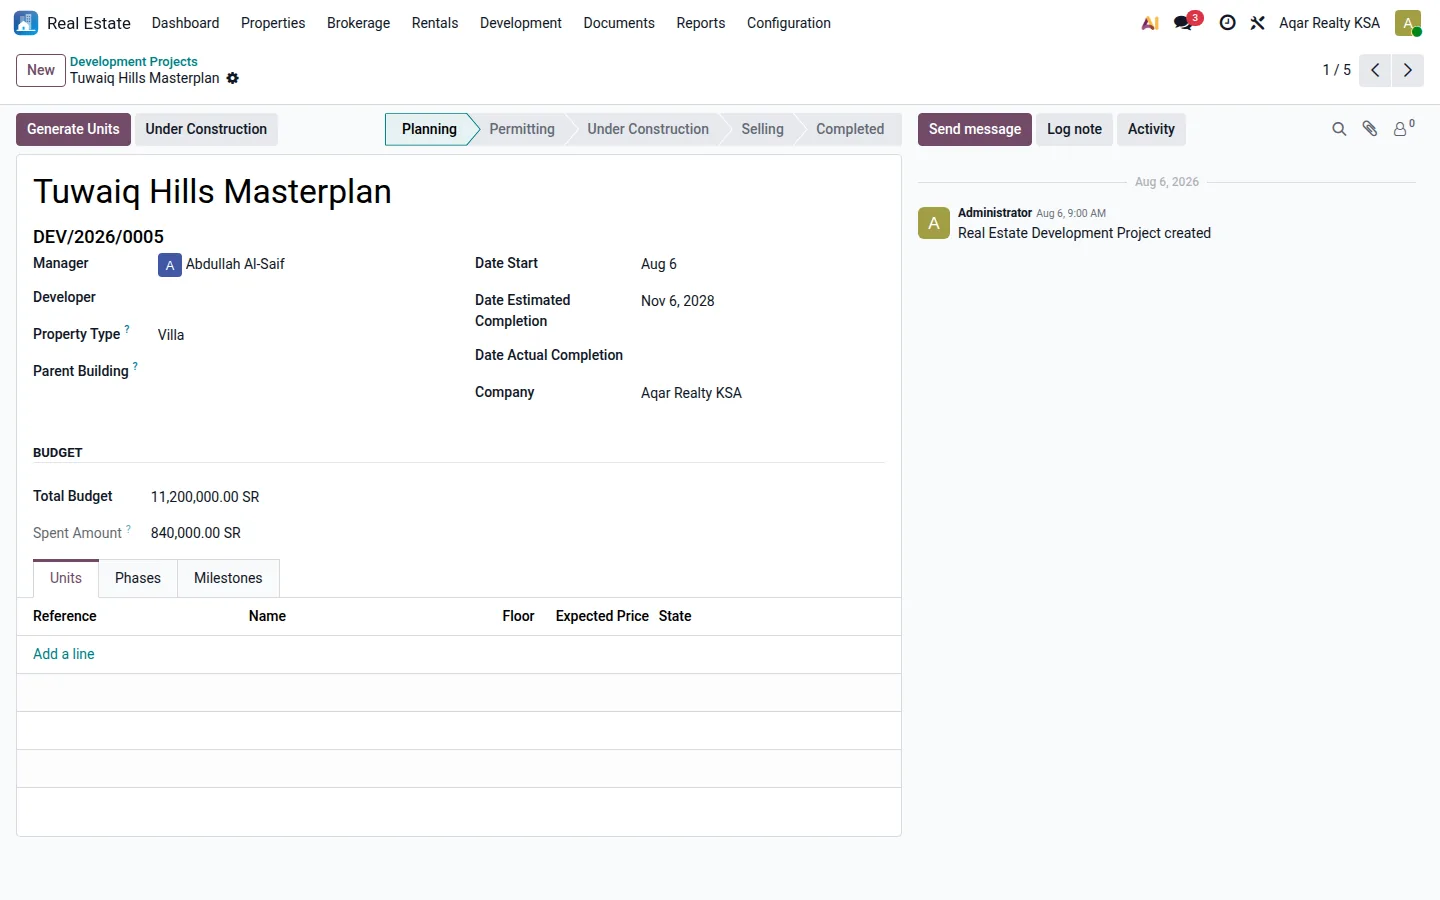The height and width of the screenshot is (900, 1440).
Task: Open the user avatar menu
Action: 1408,23
